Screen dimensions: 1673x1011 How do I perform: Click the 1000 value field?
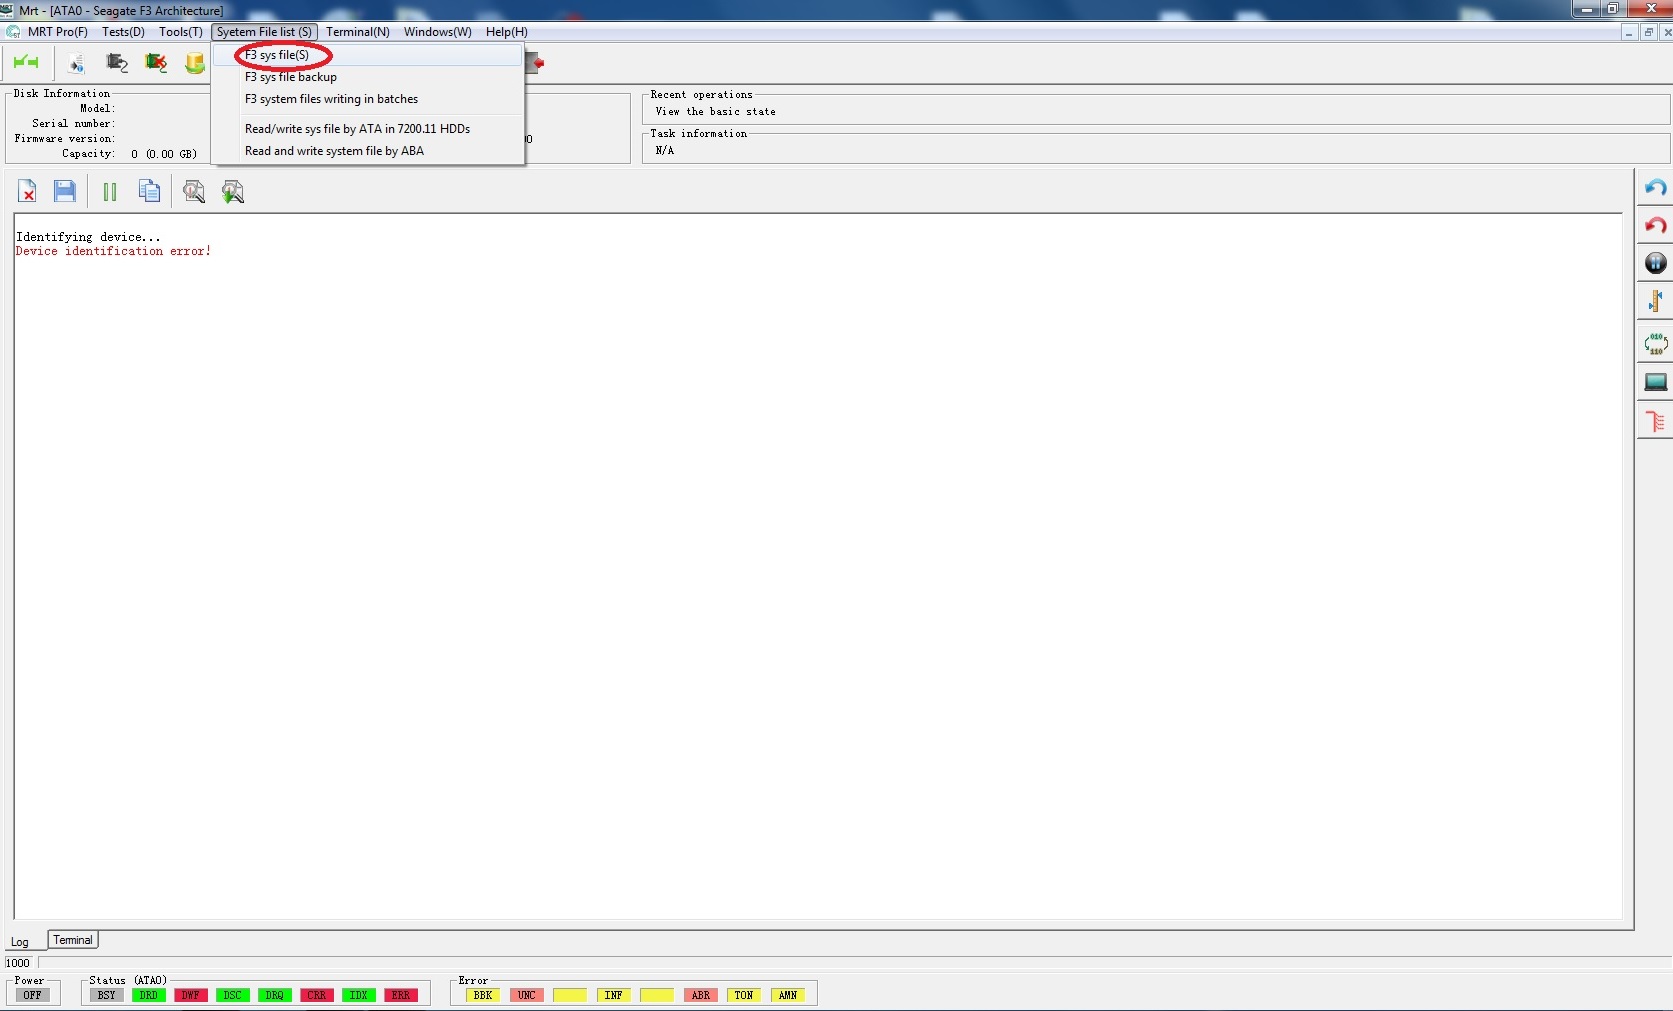tap(20, 963)
